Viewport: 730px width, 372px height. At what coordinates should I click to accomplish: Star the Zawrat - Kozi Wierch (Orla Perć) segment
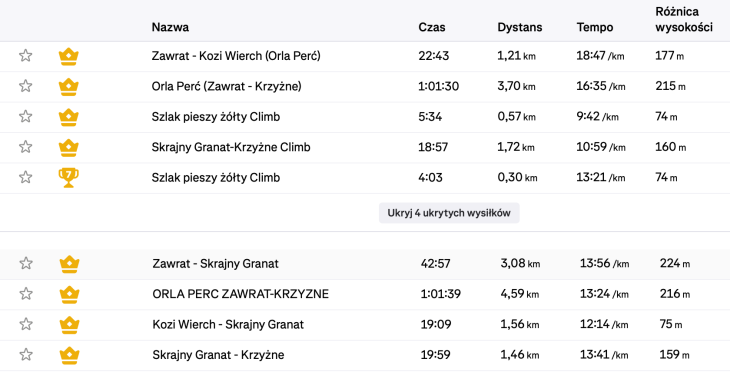tap(26, 56)
